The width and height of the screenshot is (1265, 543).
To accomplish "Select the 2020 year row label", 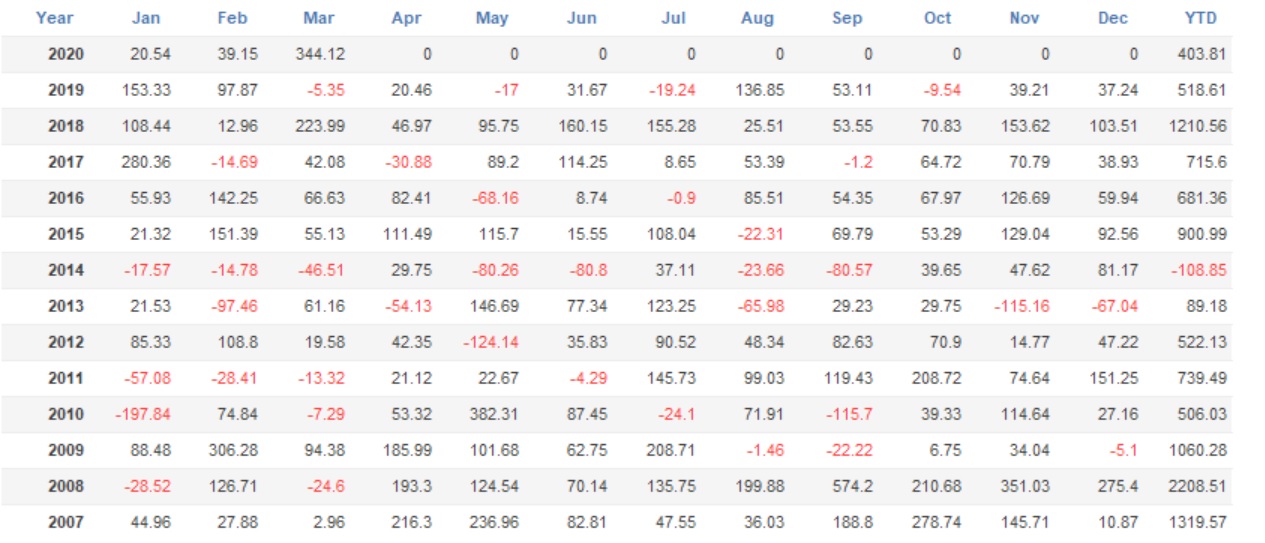I will pyautogui.click(x=66, y=54).
